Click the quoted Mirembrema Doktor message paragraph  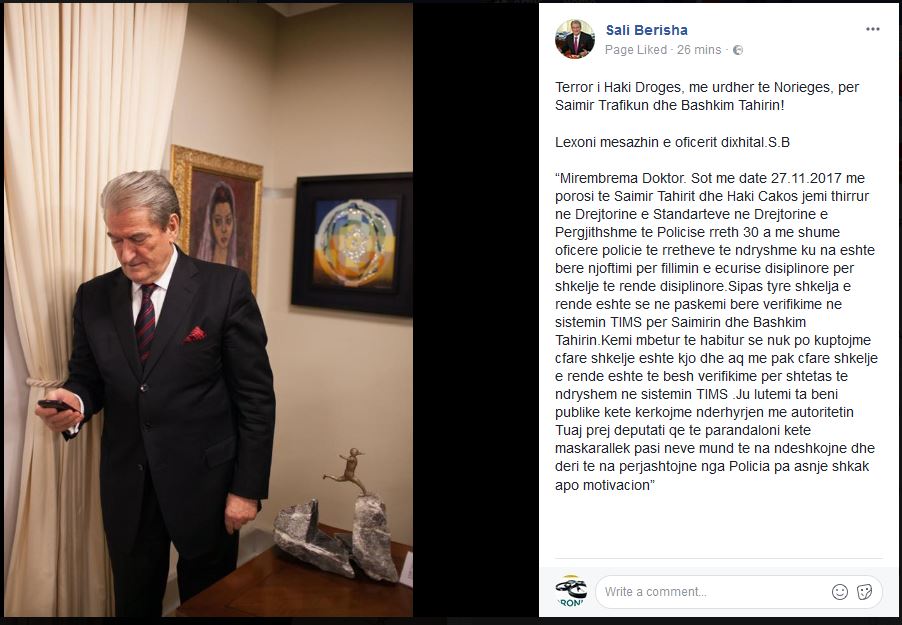[x=716, y=331]
